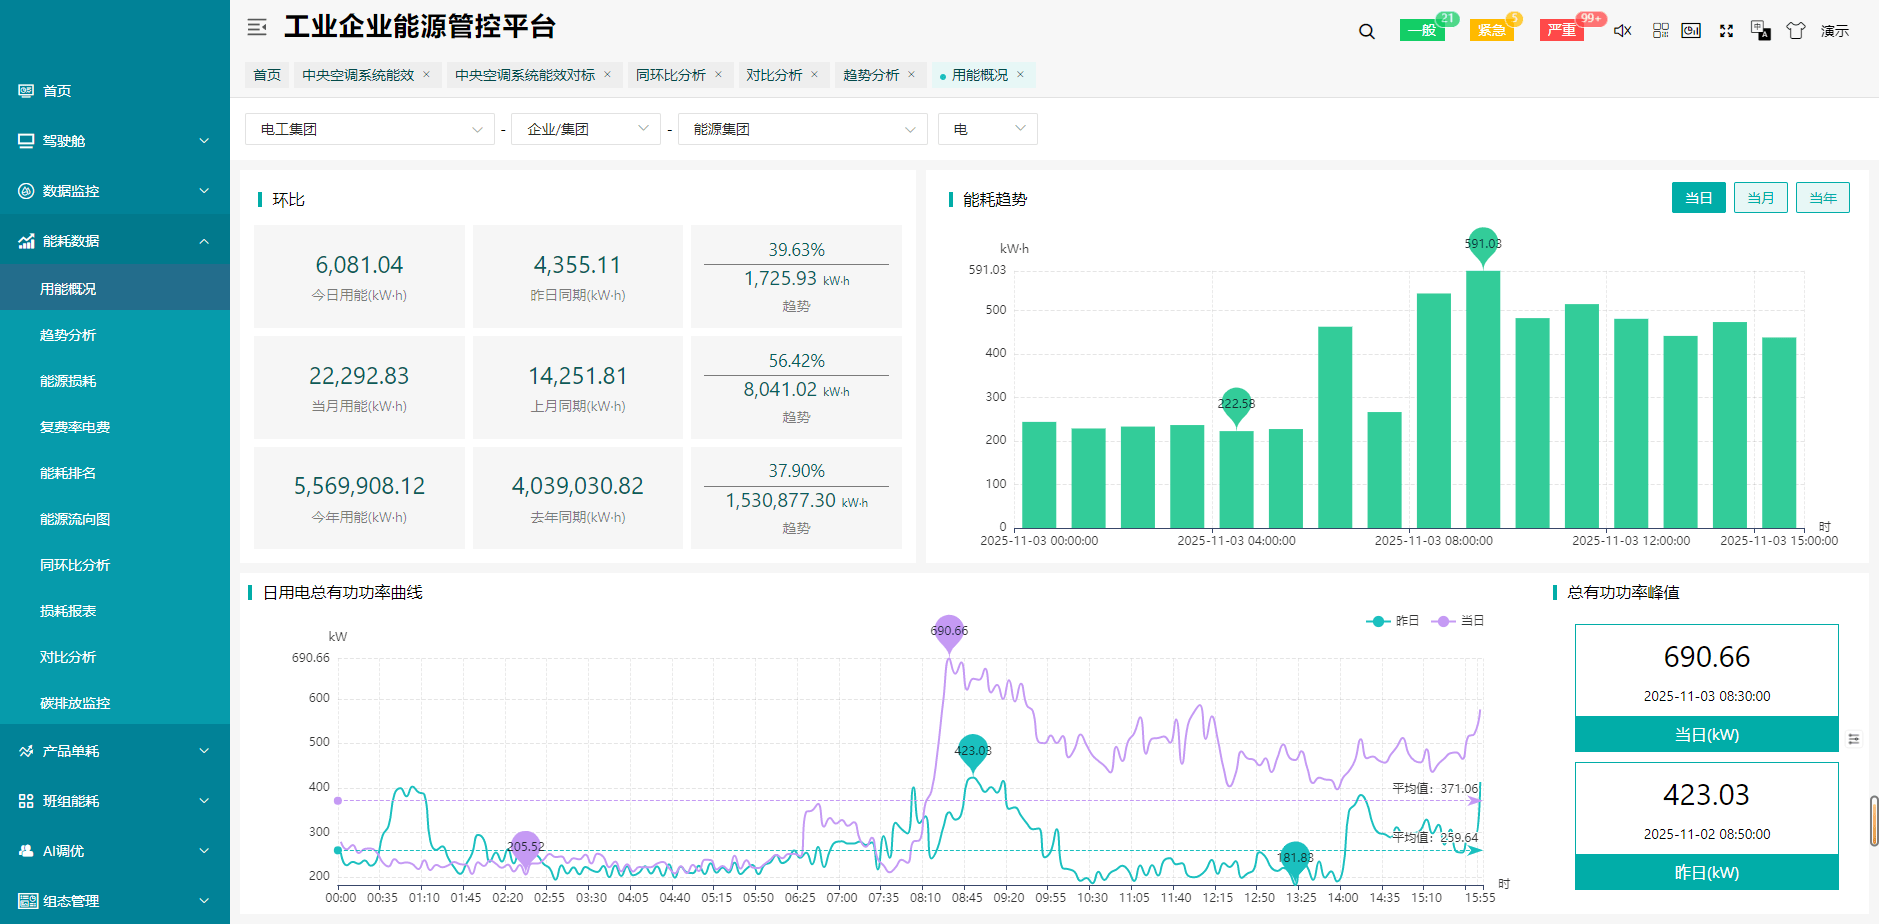Screen dimensions: 1879x924
Task: Select the 当月 period for the energy trend
Action: click(x=1761, y=198)
